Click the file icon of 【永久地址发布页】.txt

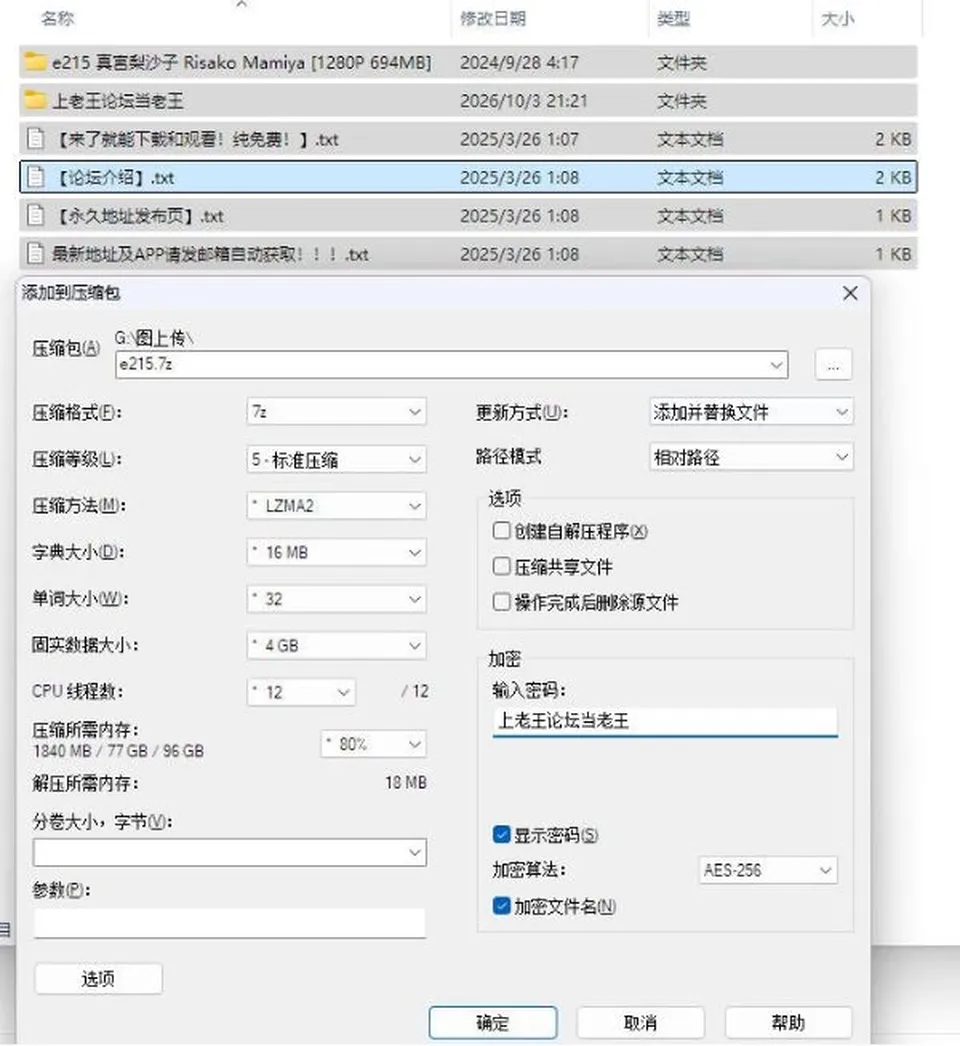coord(35,215)
